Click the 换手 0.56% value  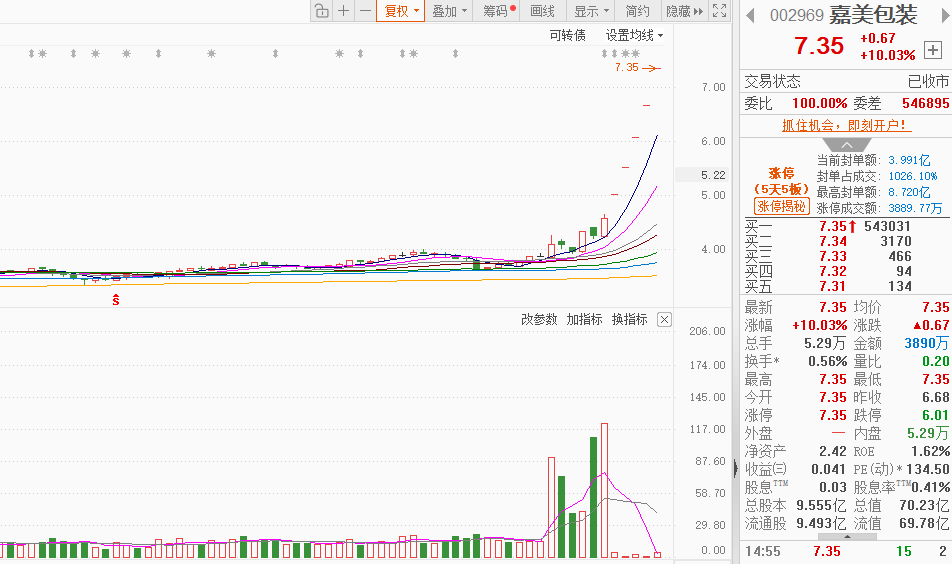828,361
